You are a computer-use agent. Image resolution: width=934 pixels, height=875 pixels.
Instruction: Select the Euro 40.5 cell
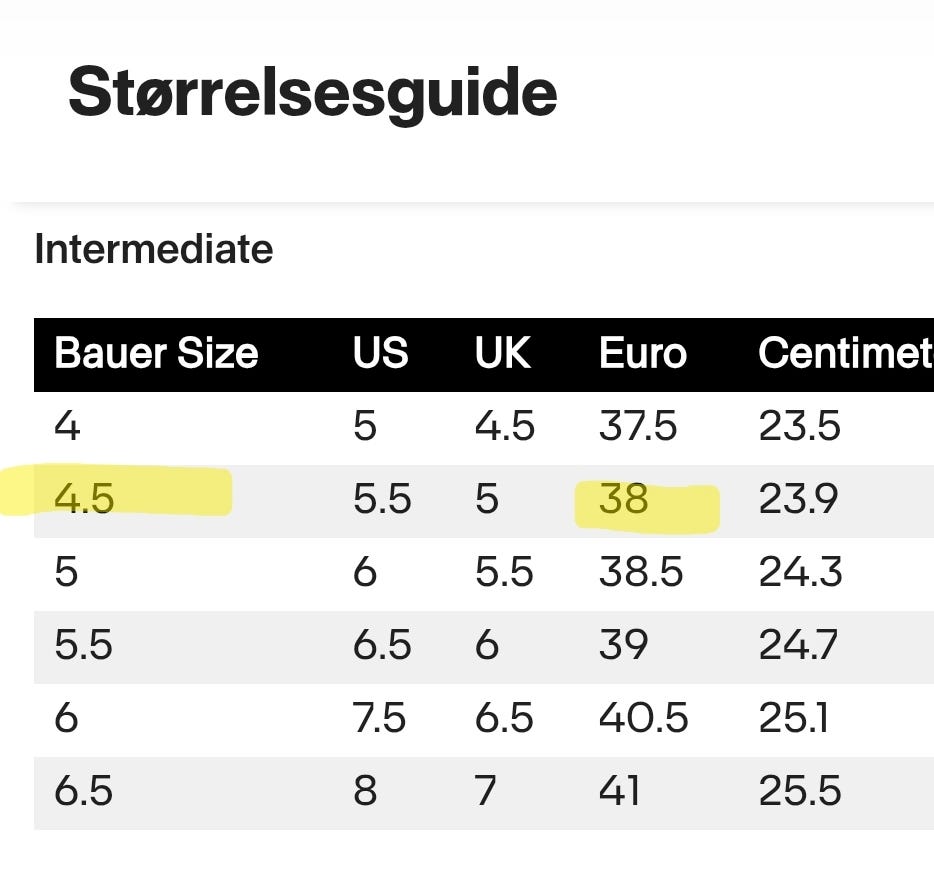[x=643, y=718]
